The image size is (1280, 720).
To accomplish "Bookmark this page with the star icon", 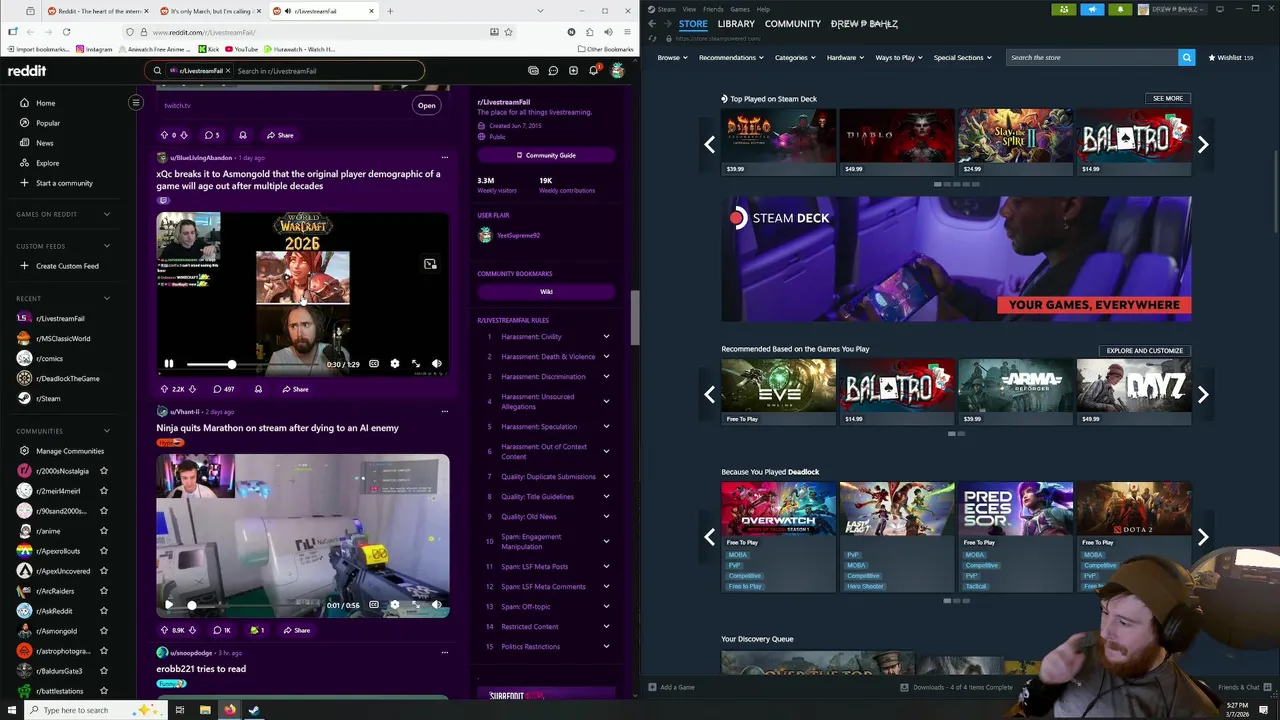I will click(x=508, y=32).
